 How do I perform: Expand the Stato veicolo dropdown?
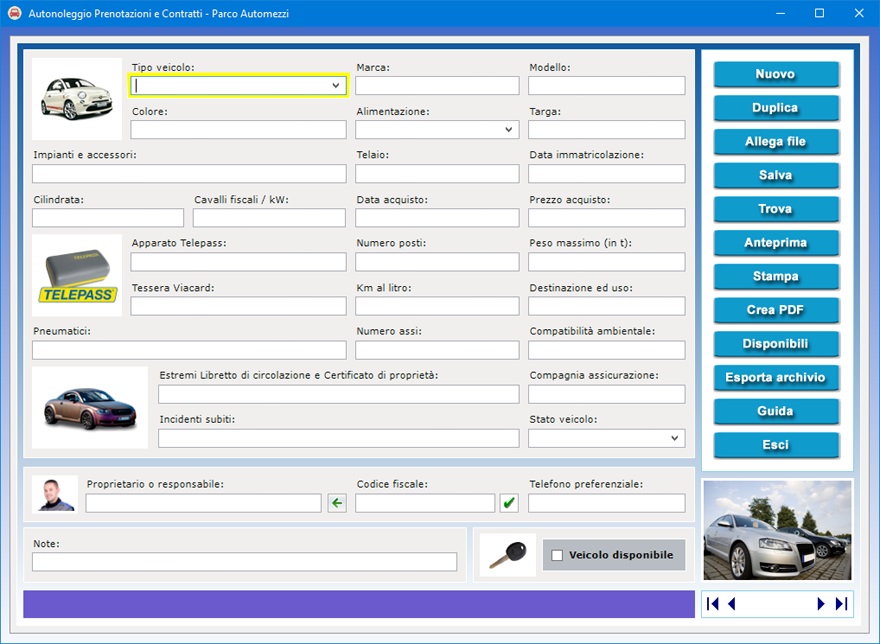pos(675,438)
